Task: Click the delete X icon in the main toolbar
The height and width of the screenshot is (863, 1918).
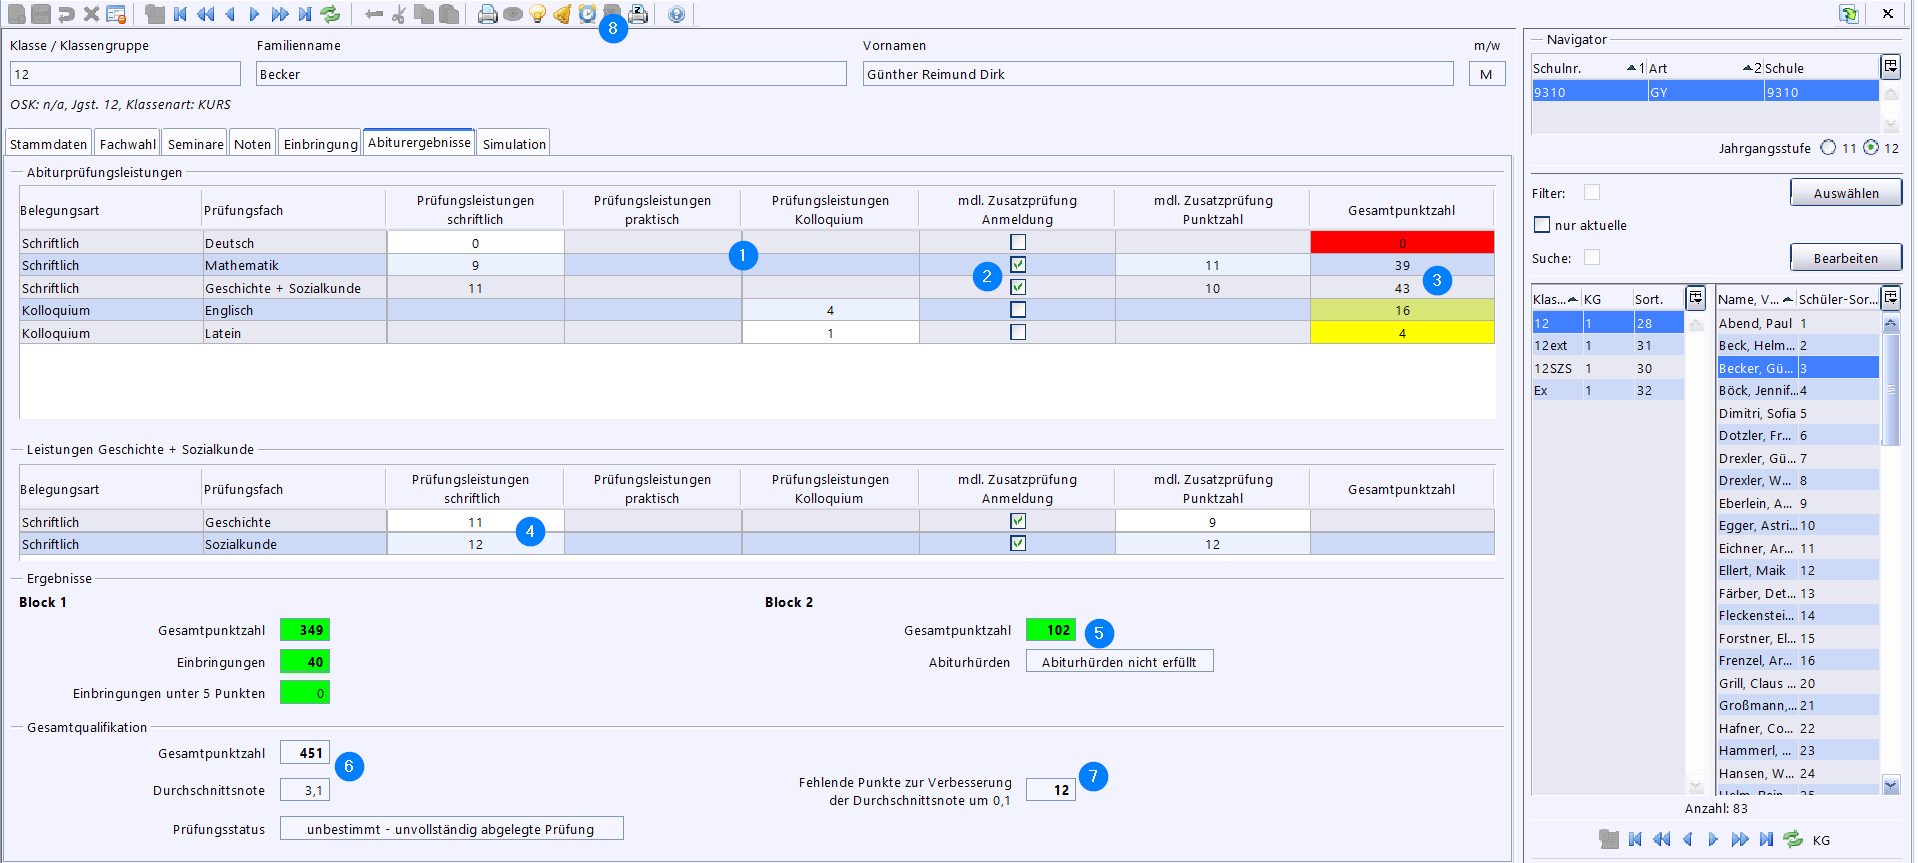Action: (91, 14)
